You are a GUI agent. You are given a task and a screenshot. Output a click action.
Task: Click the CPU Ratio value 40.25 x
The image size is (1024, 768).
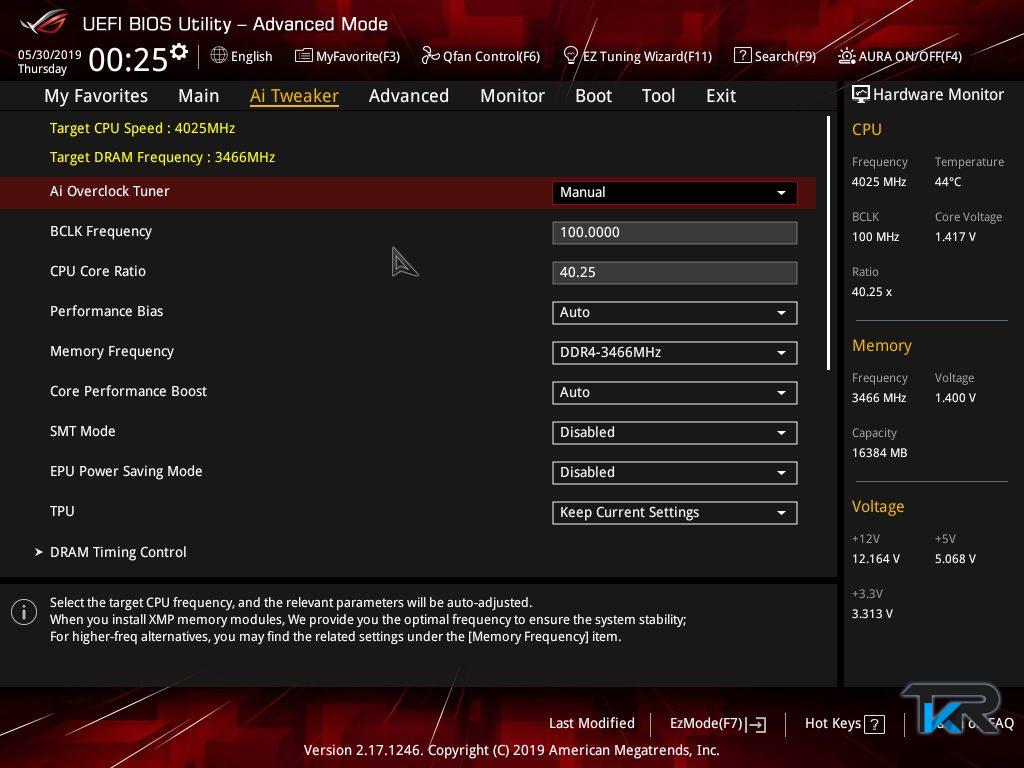click(x=872, y=292)
